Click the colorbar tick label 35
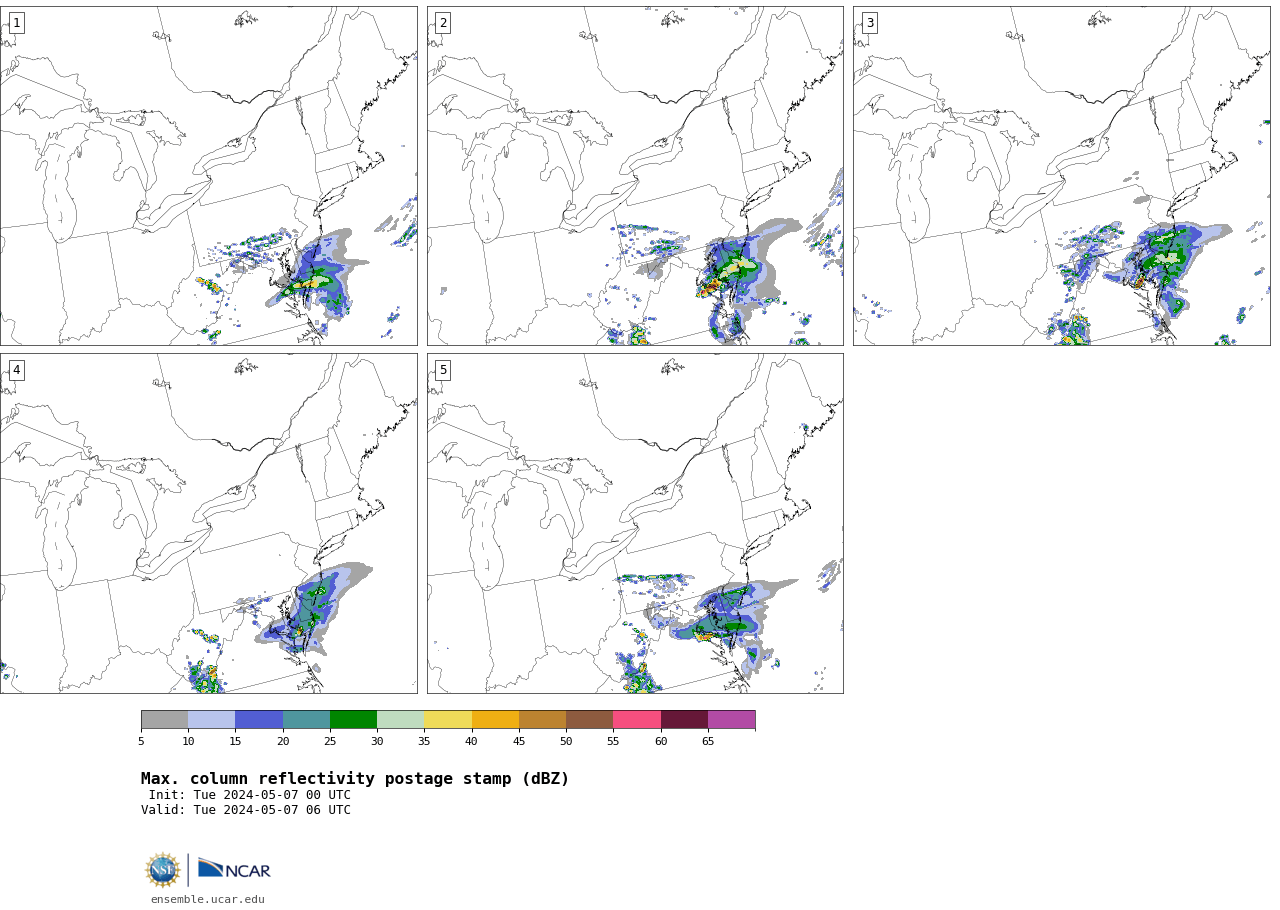The height and width of the screenshot is (910, 1280). 424,741
